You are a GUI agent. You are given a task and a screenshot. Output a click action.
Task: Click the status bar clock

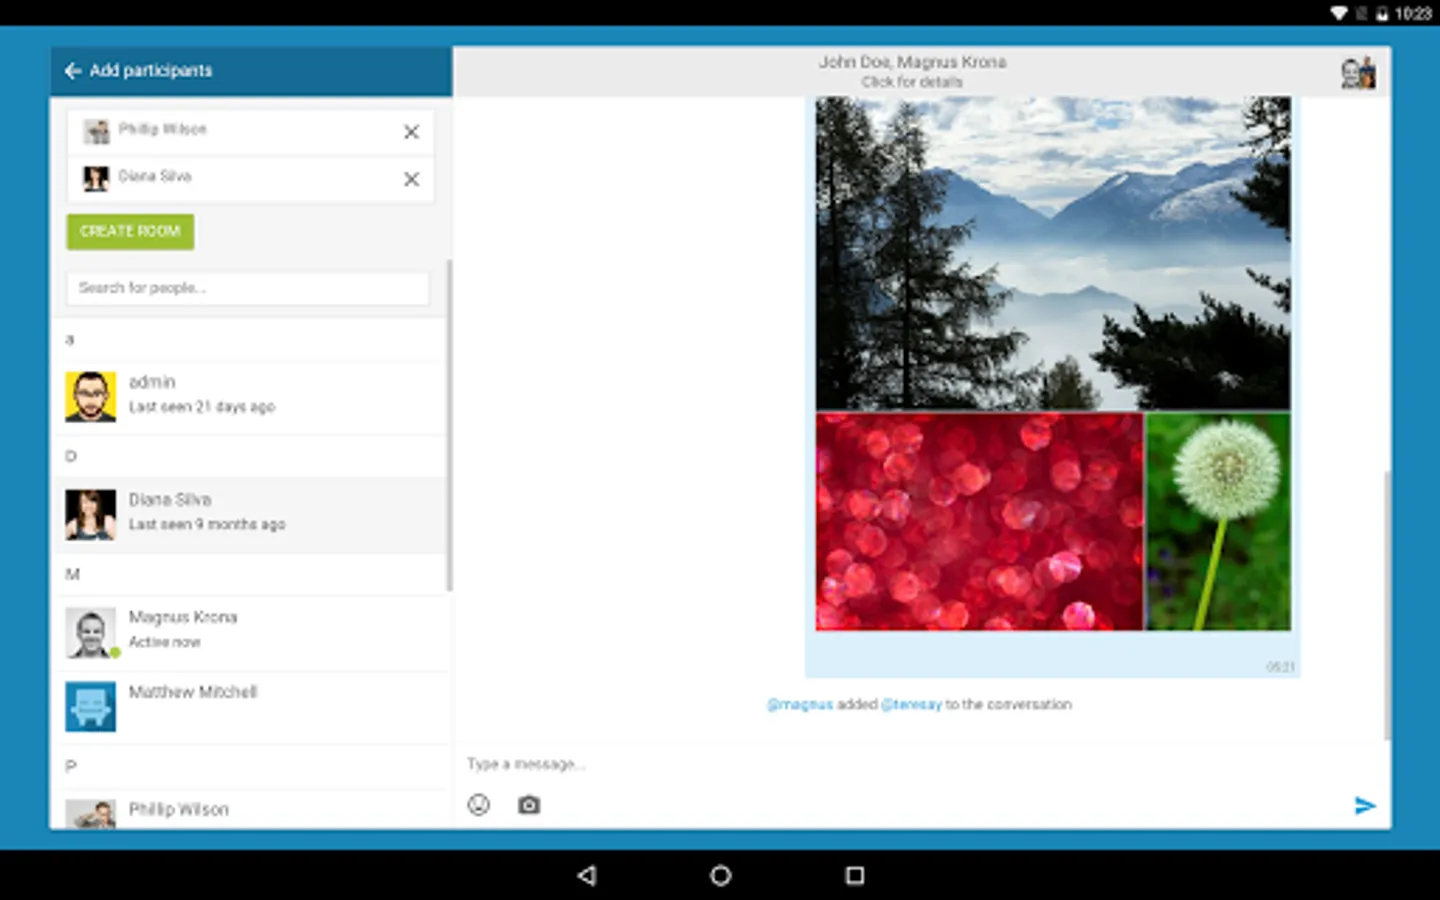(1413, 13)
